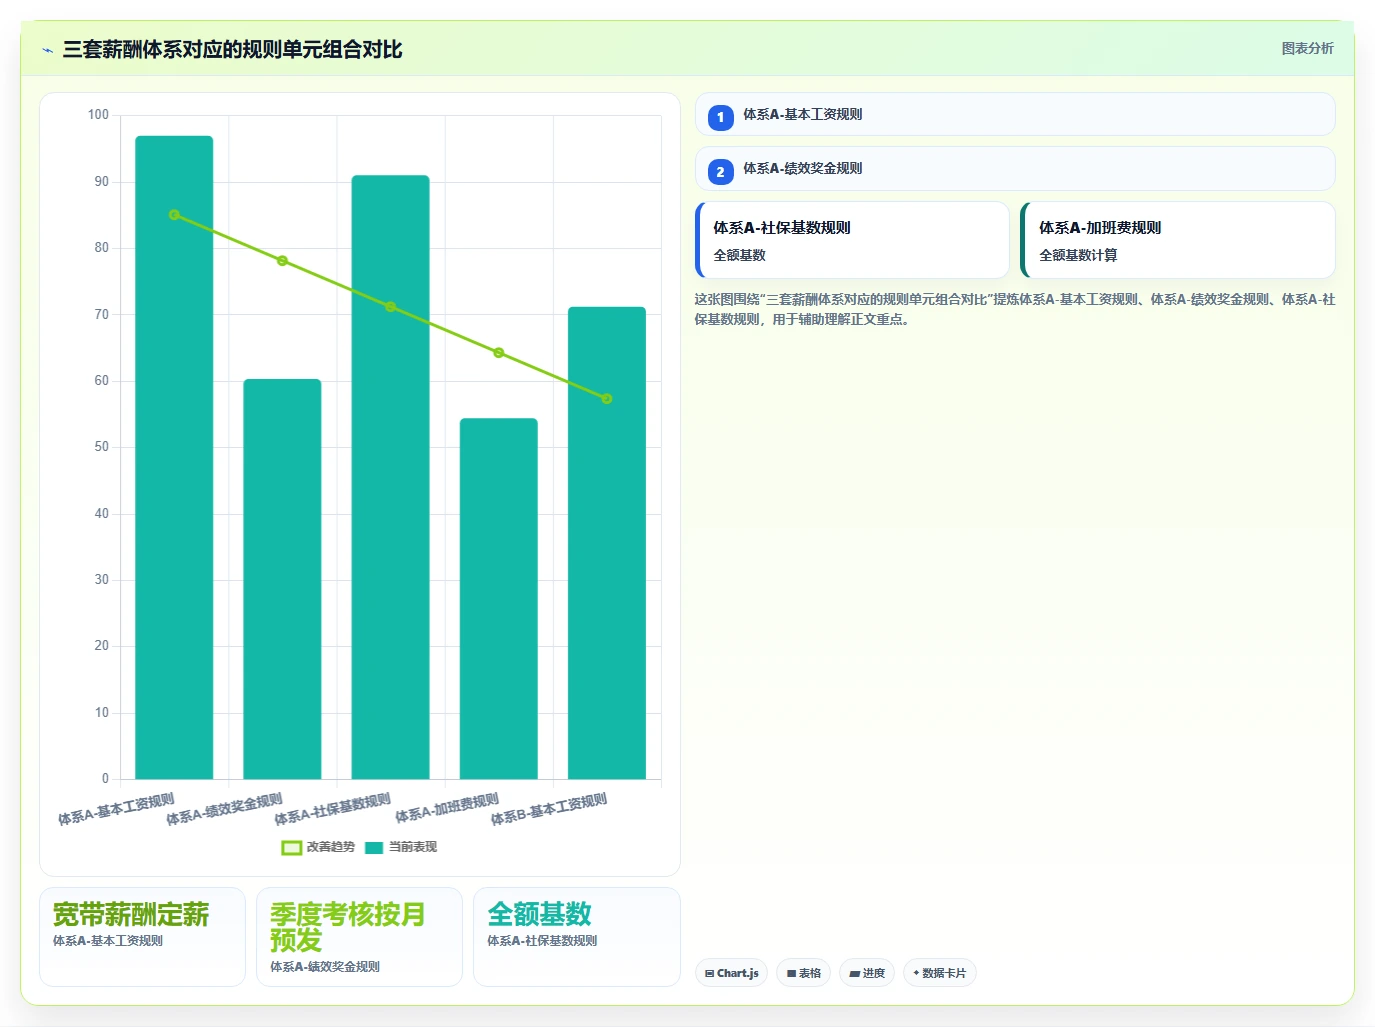Screen dimensions: 1375x1027
Task: Click x-axis label 体系B-基本工资规则
Action: (x=549, y=809)
